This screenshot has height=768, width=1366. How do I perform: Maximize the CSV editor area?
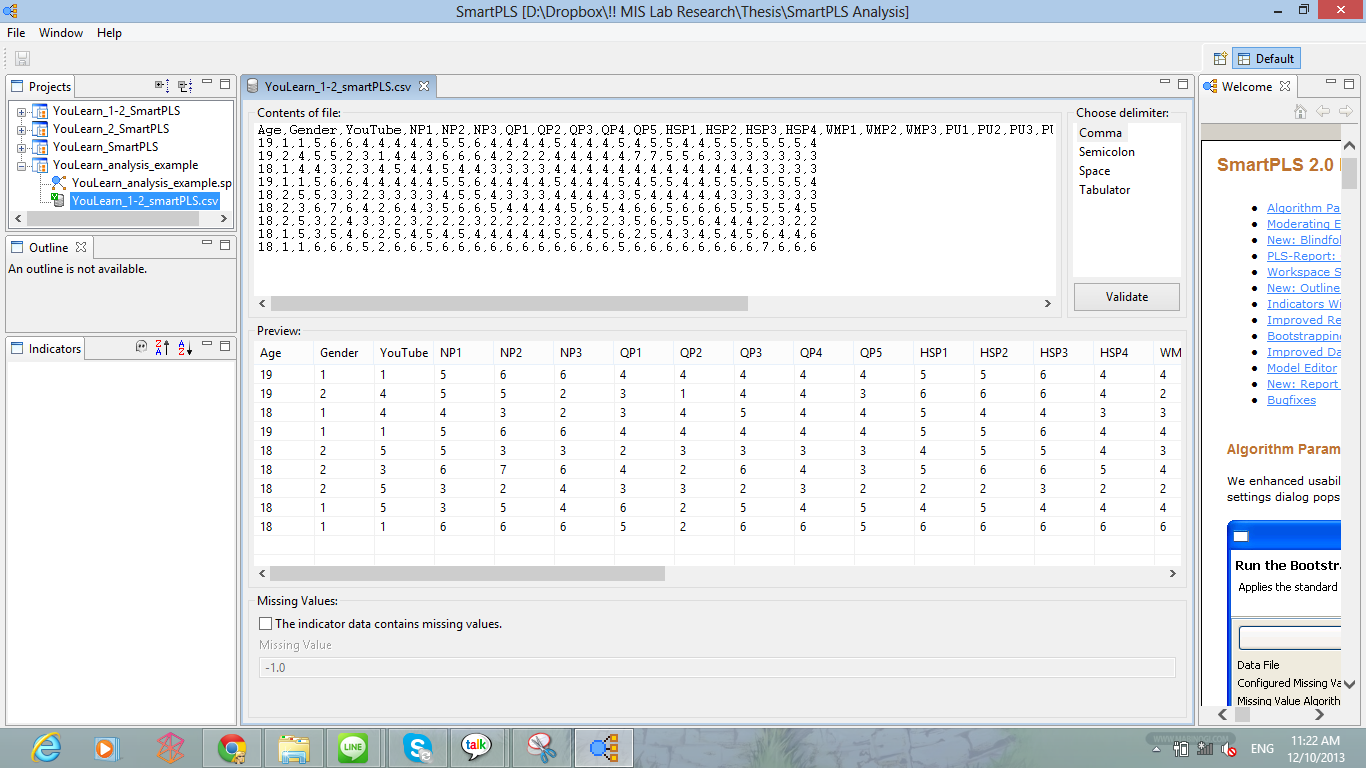(1184, 83)
